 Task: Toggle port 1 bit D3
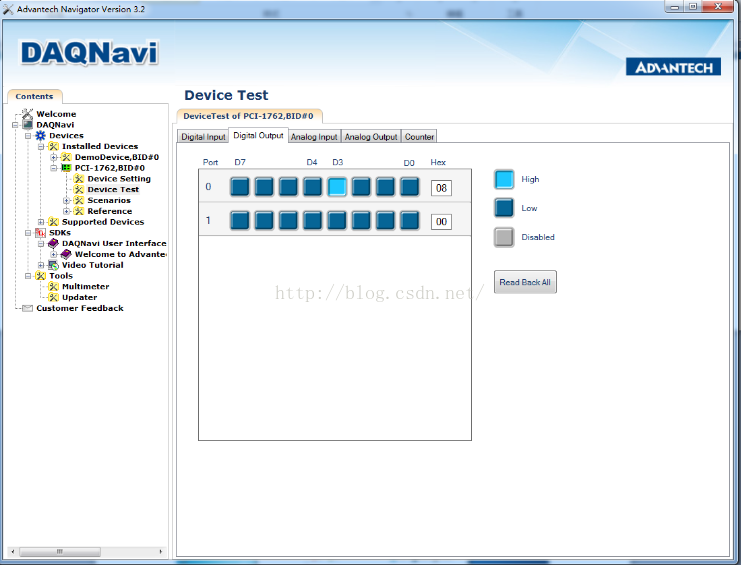(x=337, y=221)
